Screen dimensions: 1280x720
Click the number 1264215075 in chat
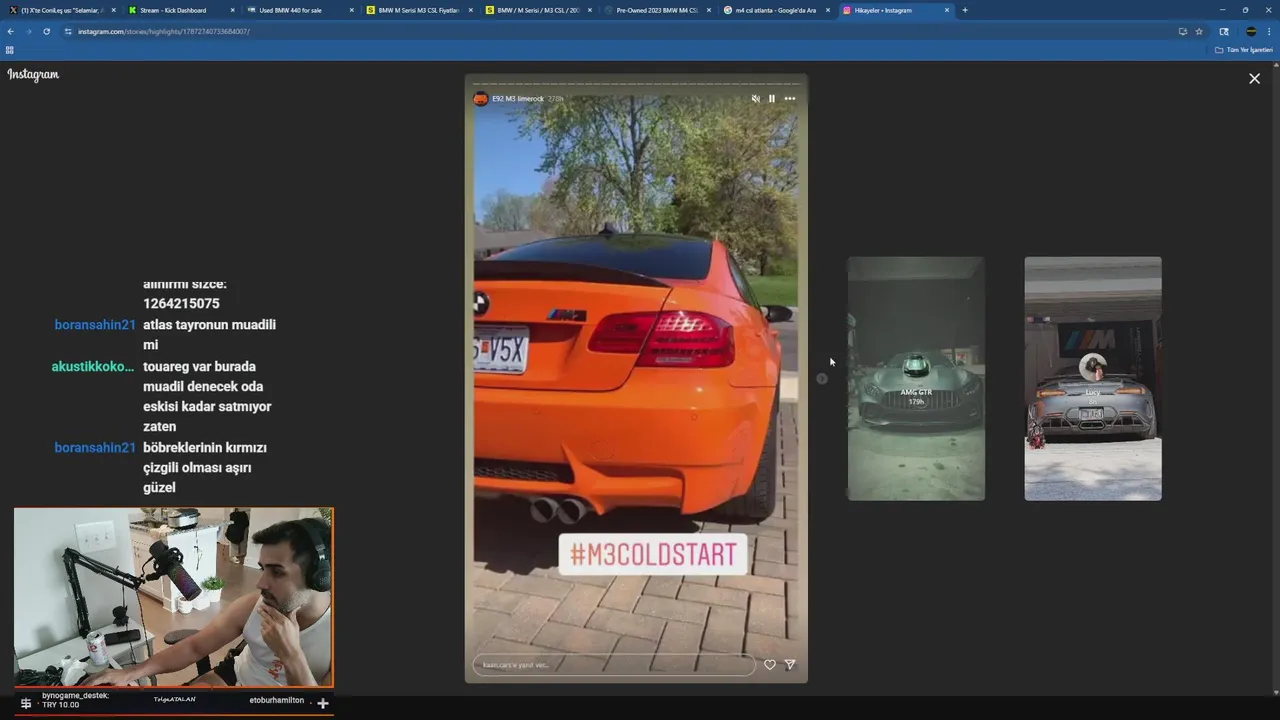[181, 303]
